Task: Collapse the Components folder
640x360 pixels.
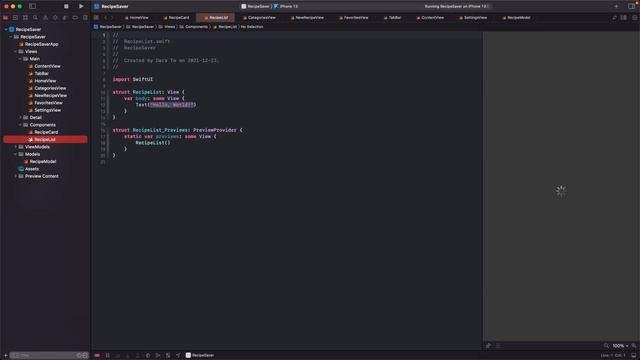Action: tap(20, 125)
